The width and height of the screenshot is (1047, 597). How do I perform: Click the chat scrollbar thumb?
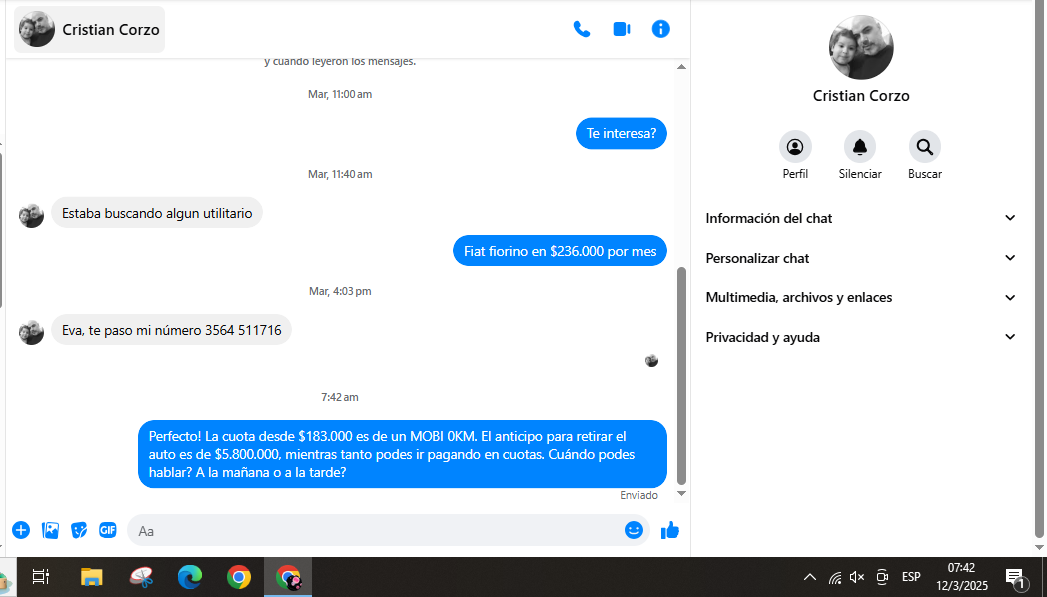tap(681, 375)
